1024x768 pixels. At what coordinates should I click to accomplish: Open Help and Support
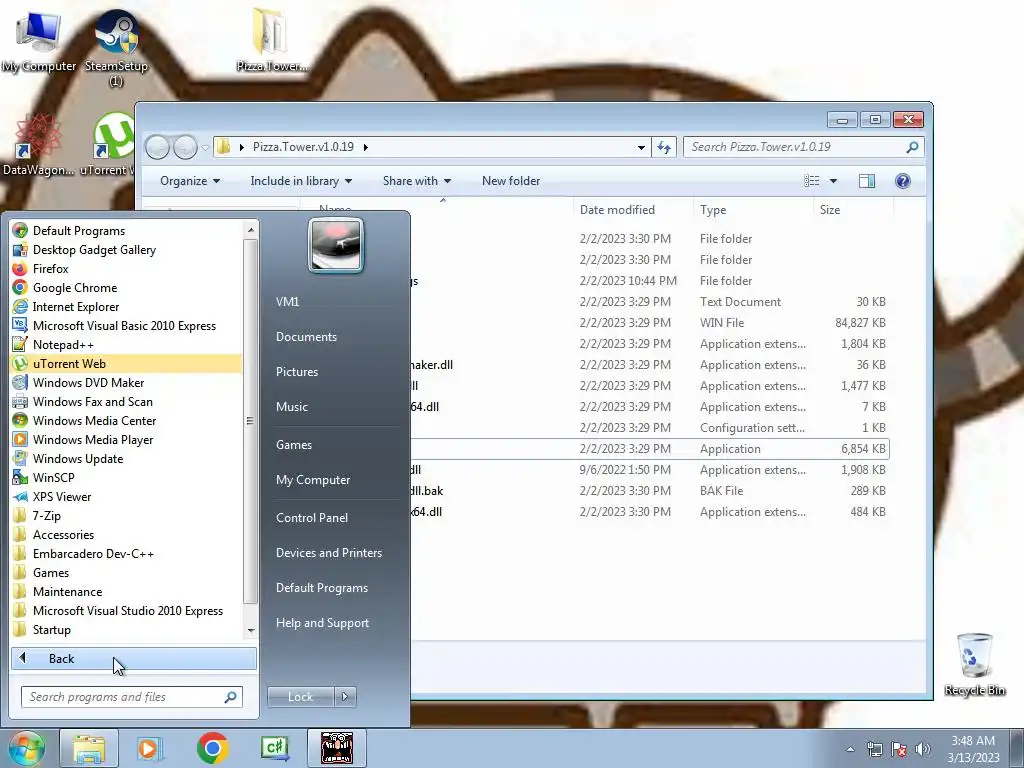click(x=323, y=622)
